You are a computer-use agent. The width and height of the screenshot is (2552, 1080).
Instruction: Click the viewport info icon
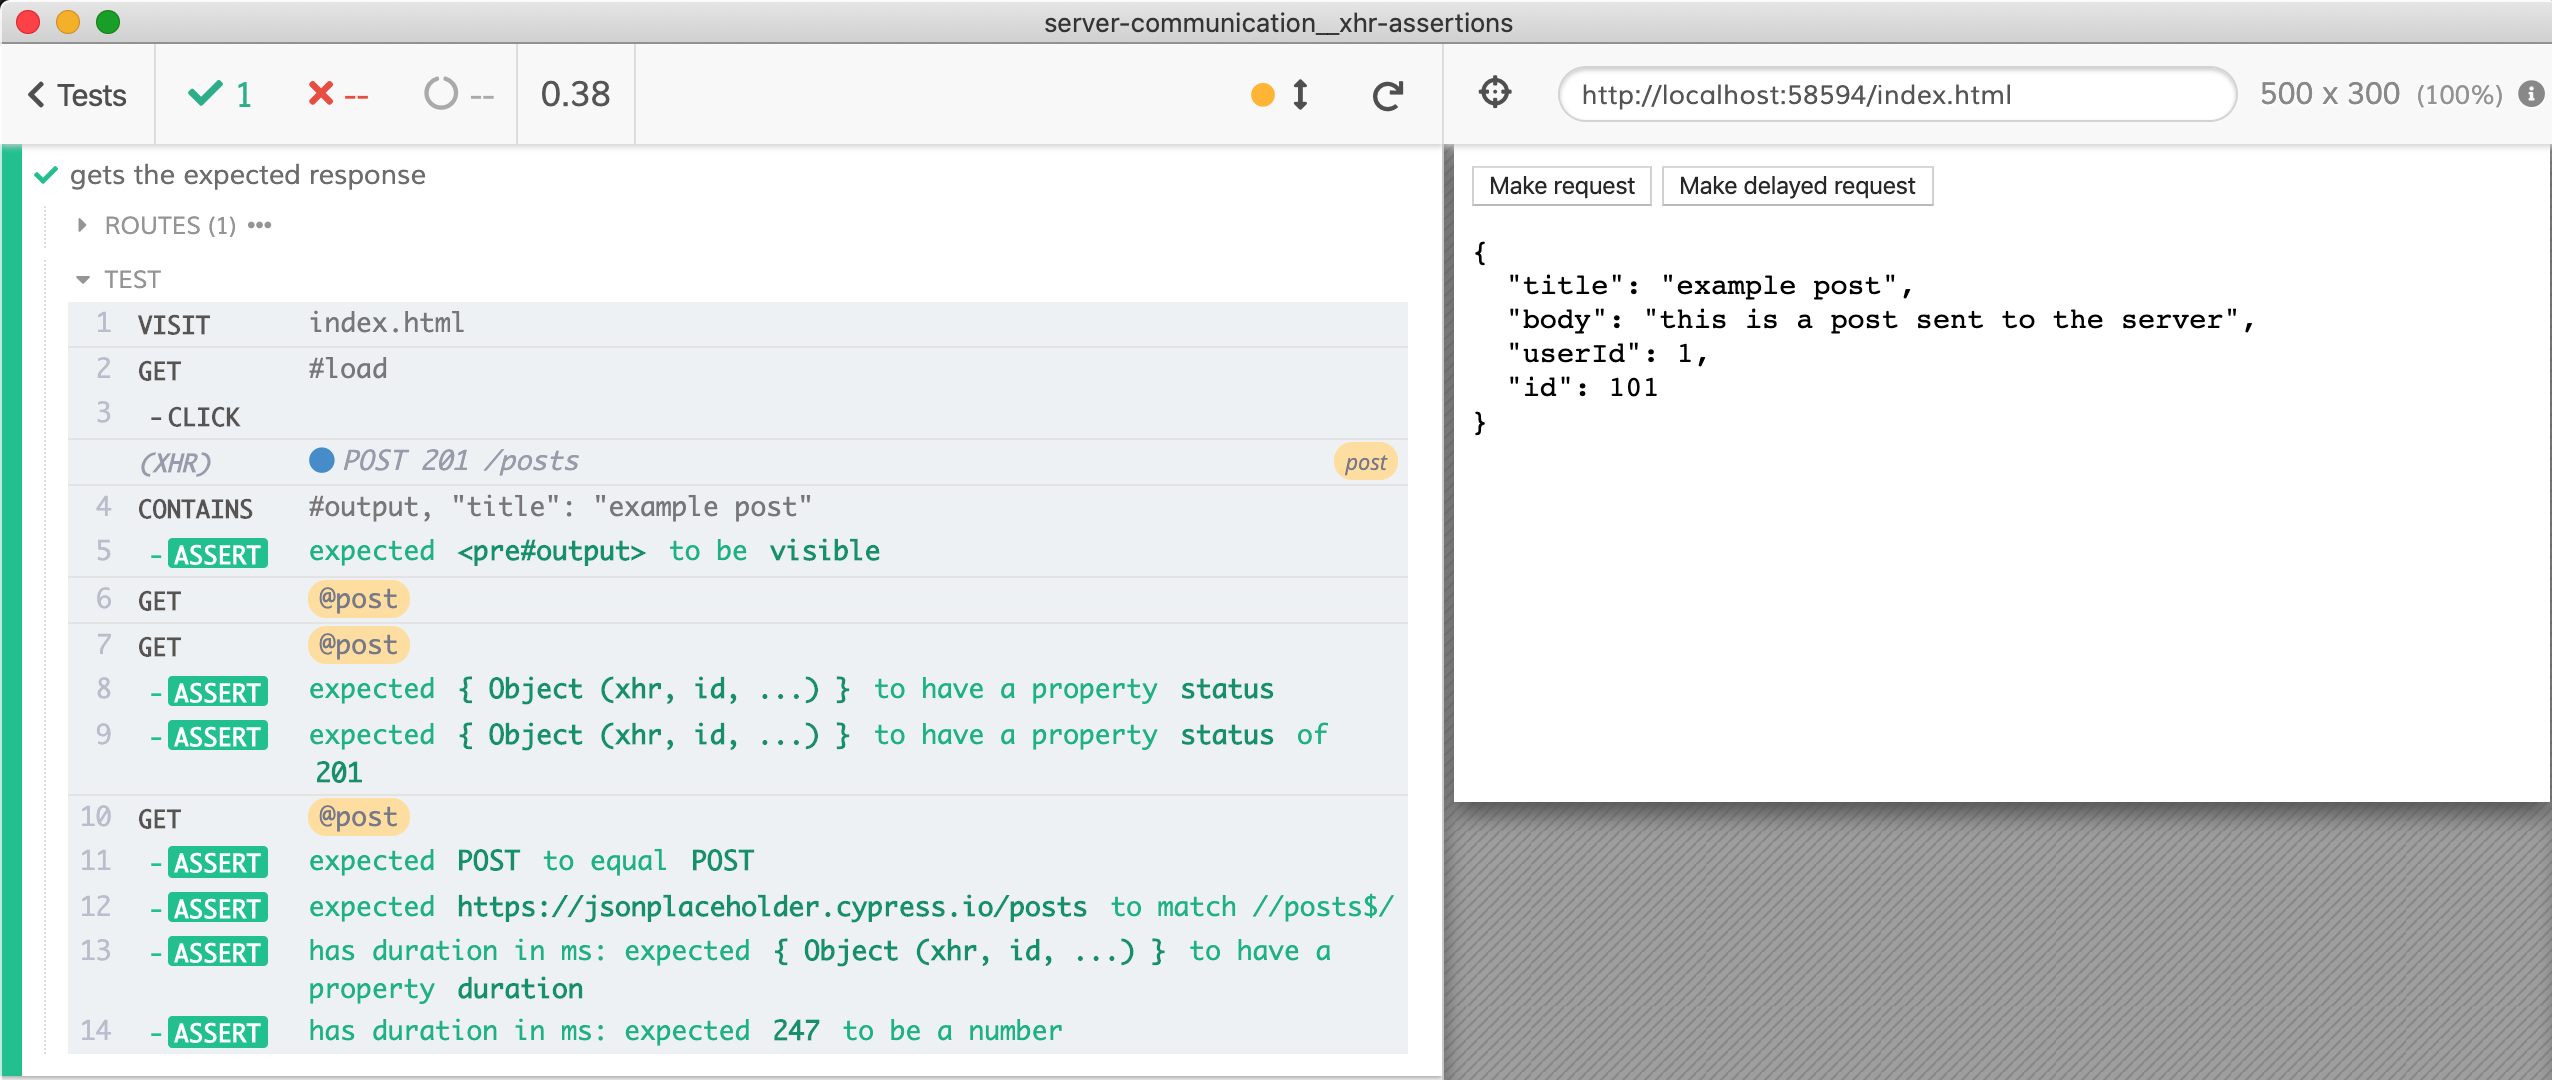tap(2531, 94)
